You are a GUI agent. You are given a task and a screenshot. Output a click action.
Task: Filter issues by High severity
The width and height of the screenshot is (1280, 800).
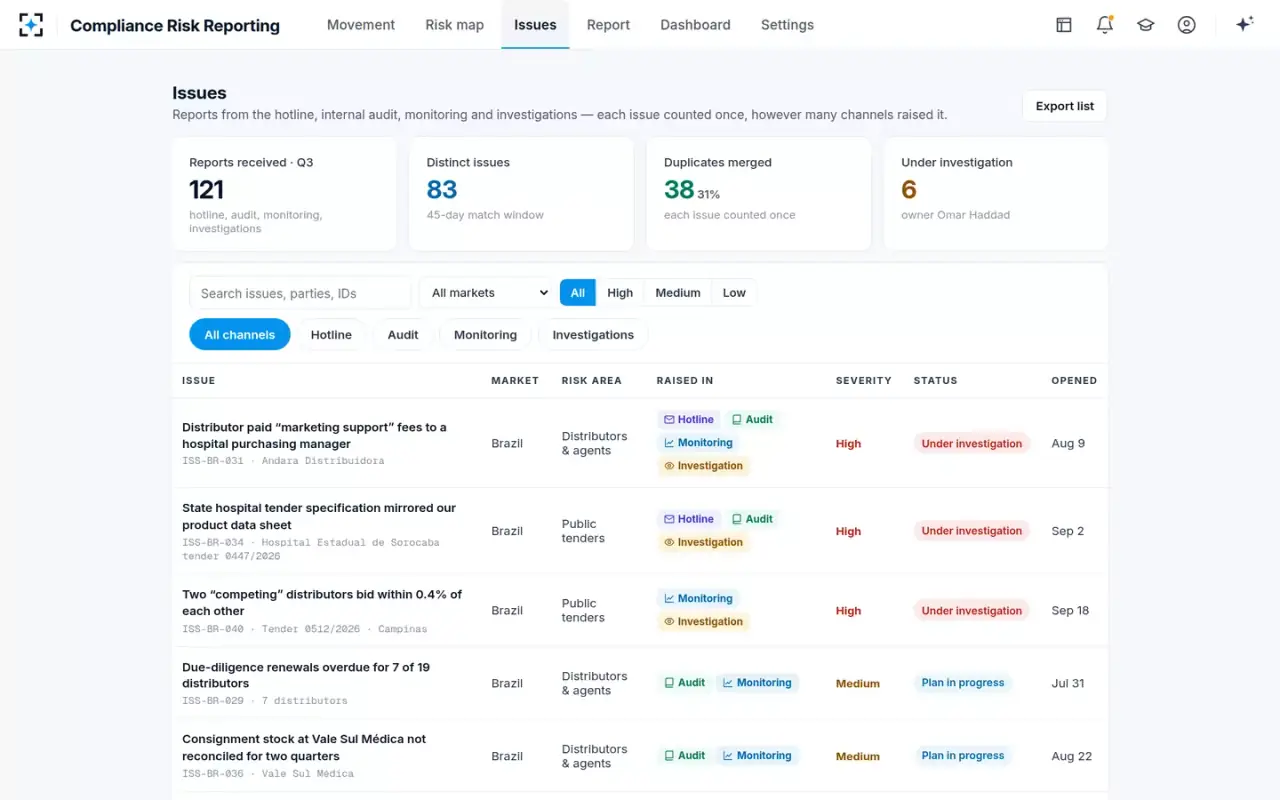tap(620, 293)
